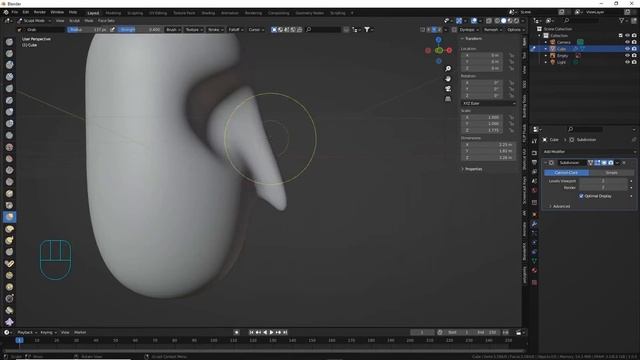Viewport: 640px width, 360px height.
Task: Open the Falloff dropdown
Action: (x=236, y=29)
